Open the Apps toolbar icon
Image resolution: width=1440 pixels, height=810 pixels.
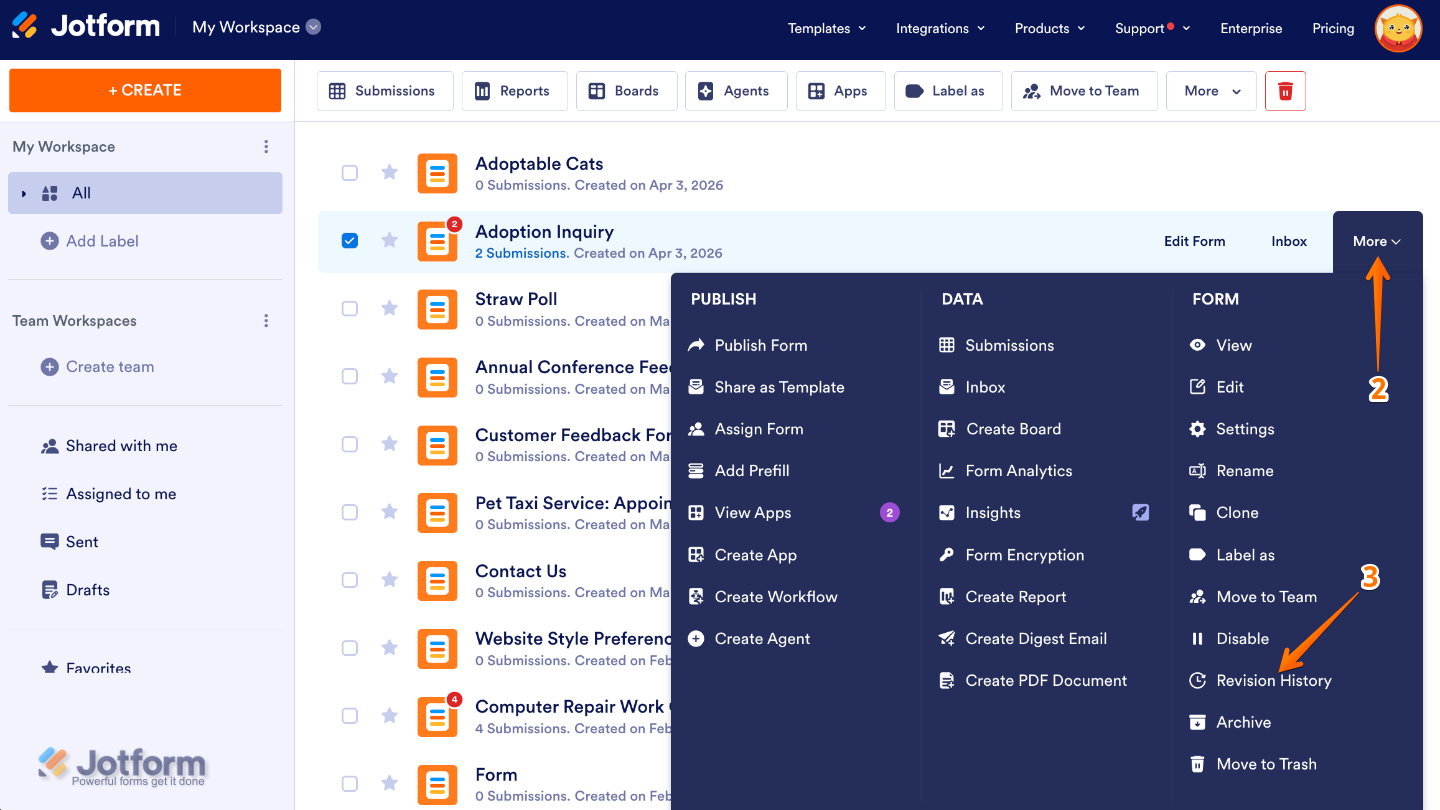coord(840,90)
